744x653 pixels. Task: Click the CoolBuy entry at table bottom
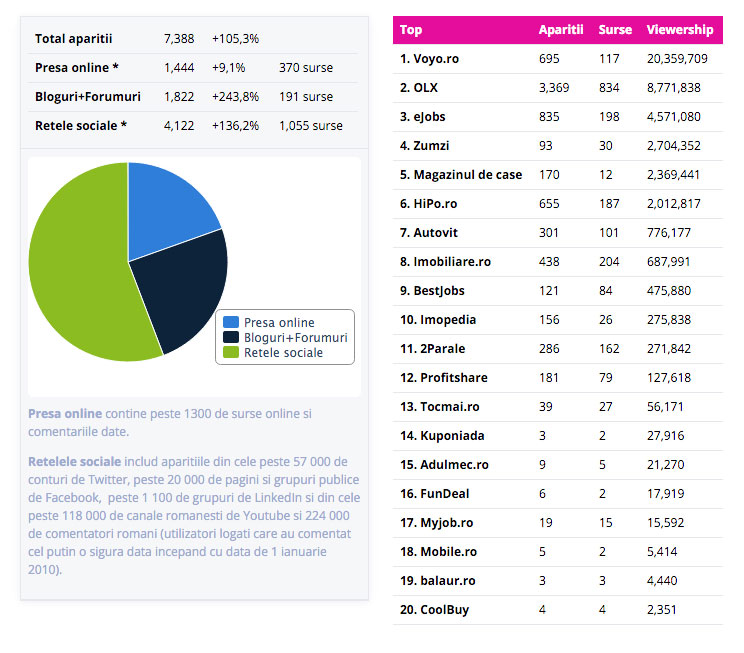(x=434, y=610)
